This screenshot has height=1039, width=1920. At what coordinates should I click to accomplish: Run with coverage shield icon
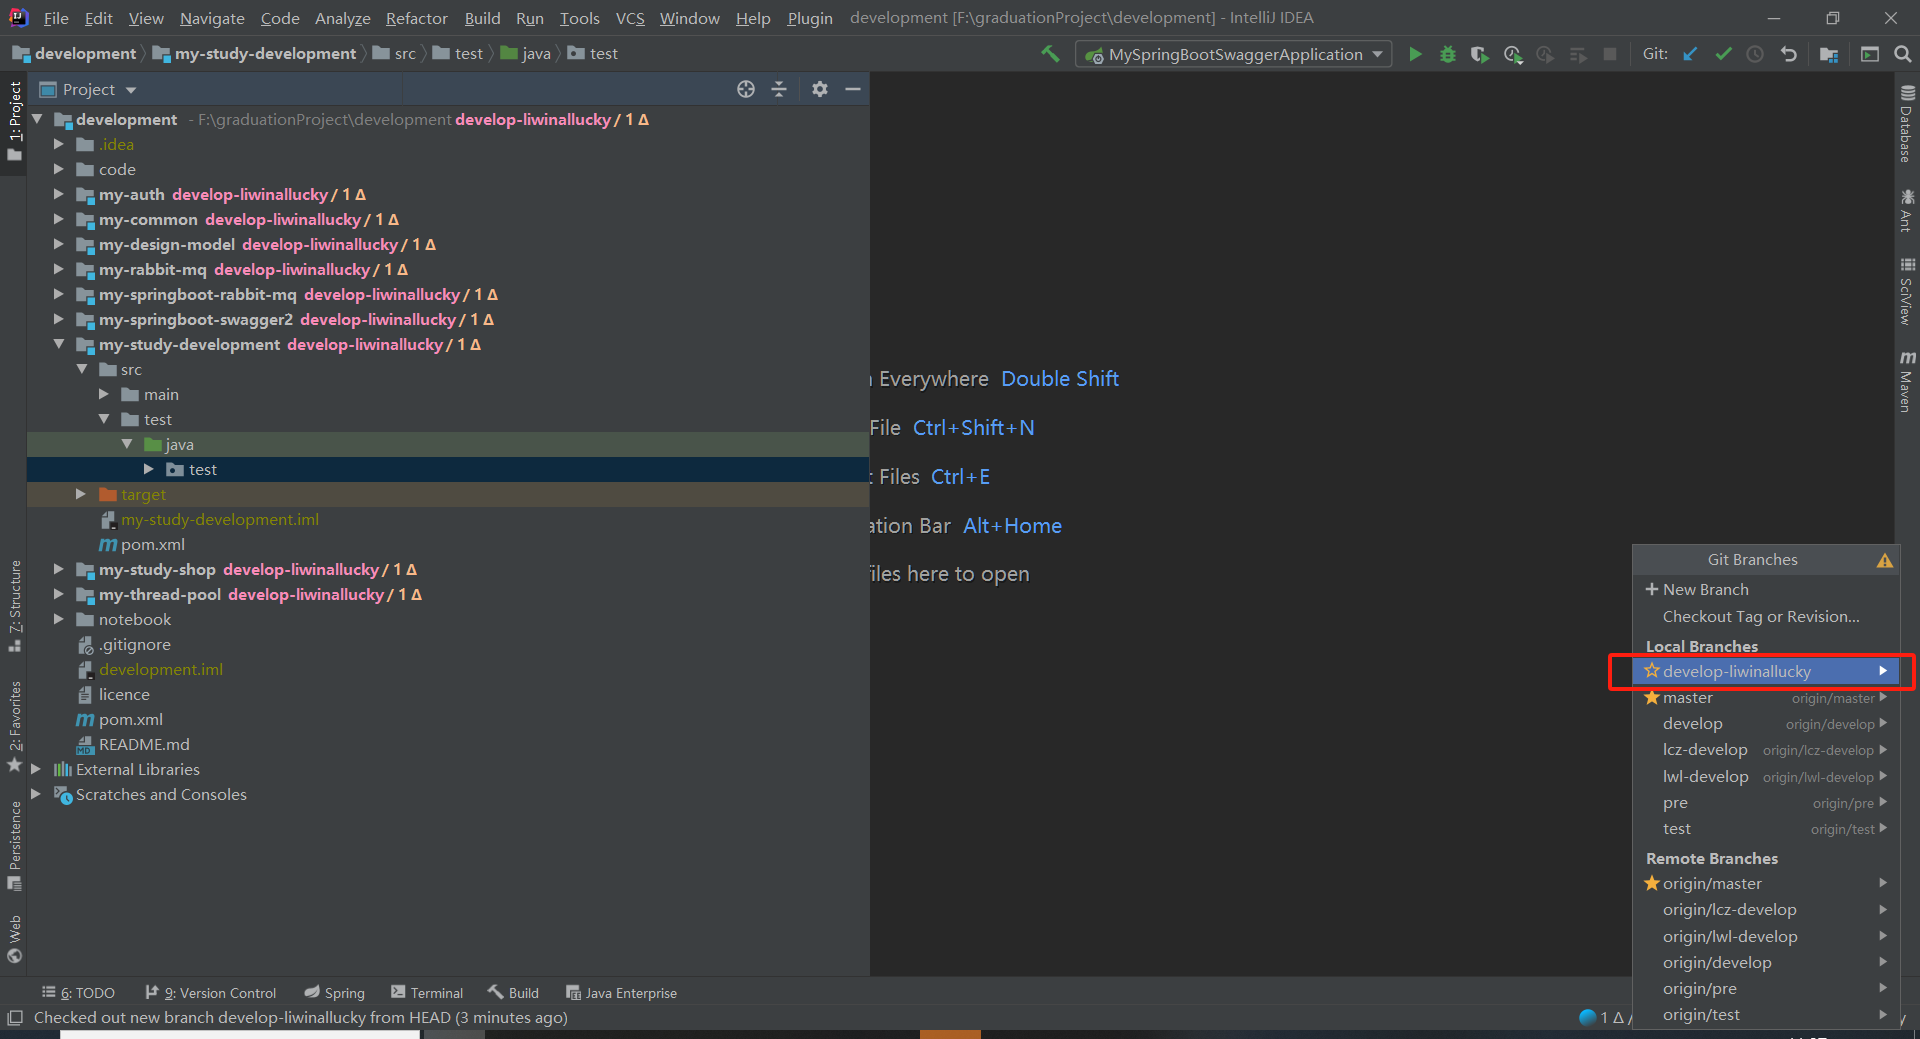(x=1479, y=54)
